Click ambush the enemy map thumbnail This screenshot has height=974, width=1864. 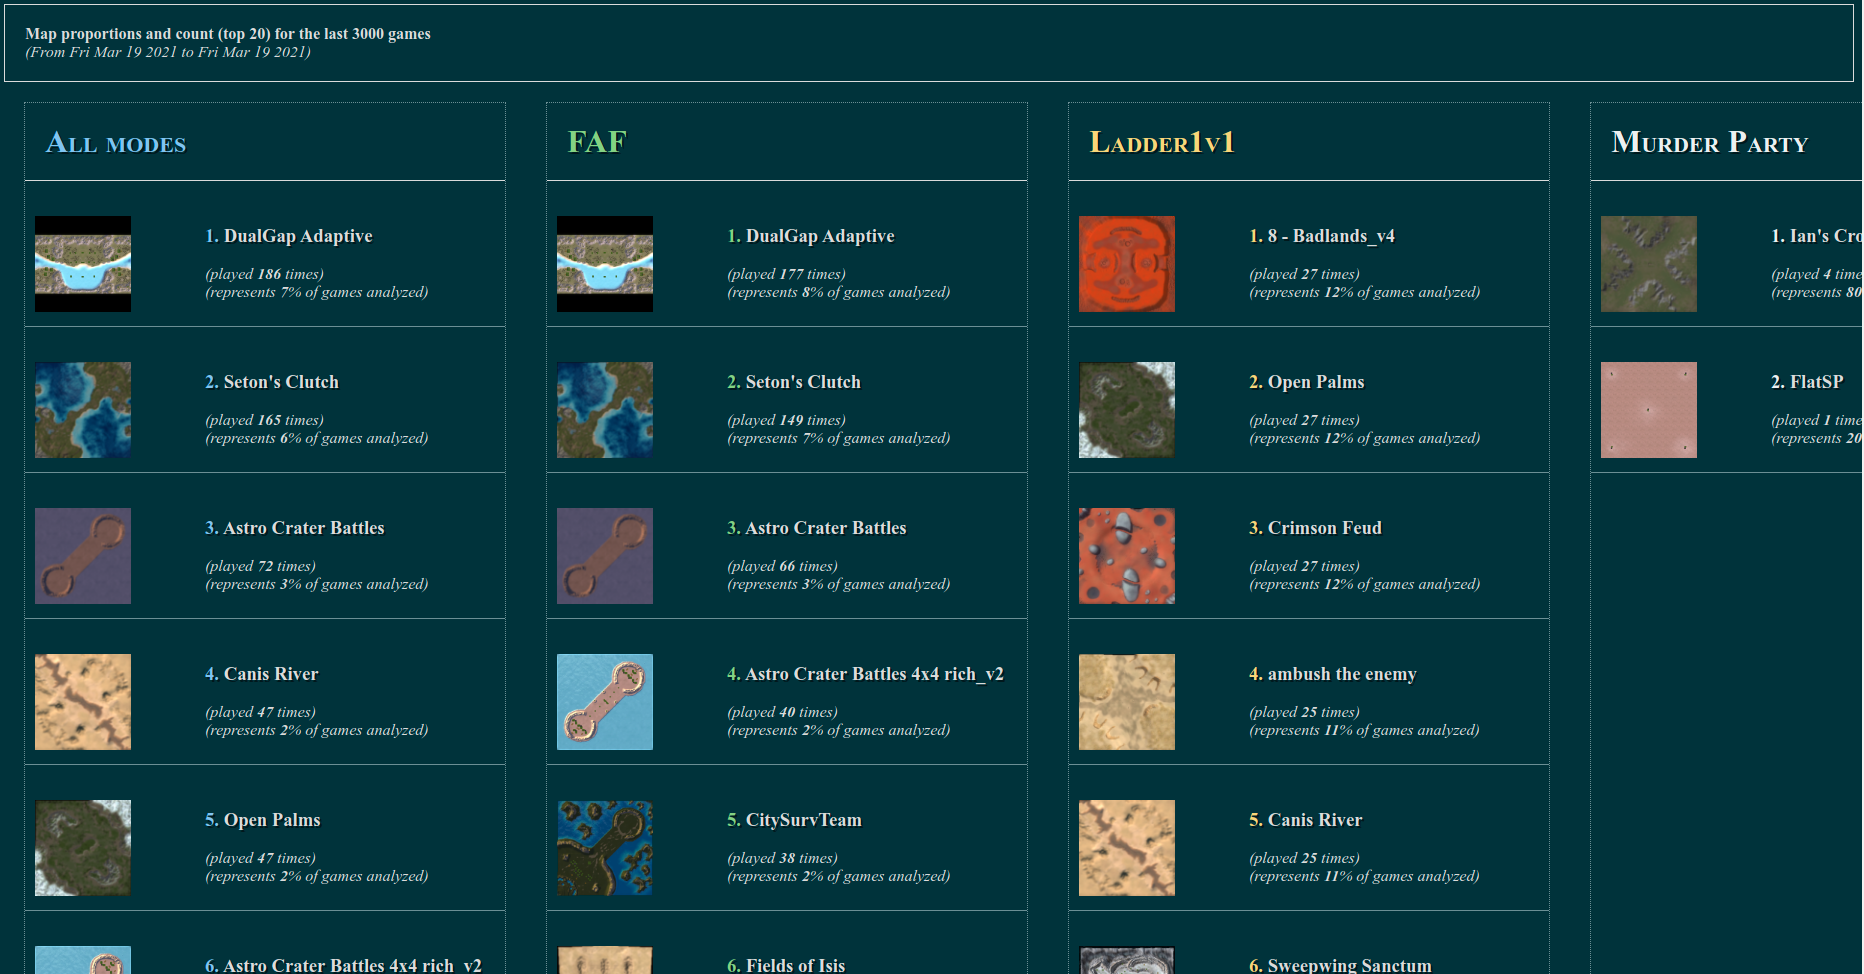(1127, 702)
